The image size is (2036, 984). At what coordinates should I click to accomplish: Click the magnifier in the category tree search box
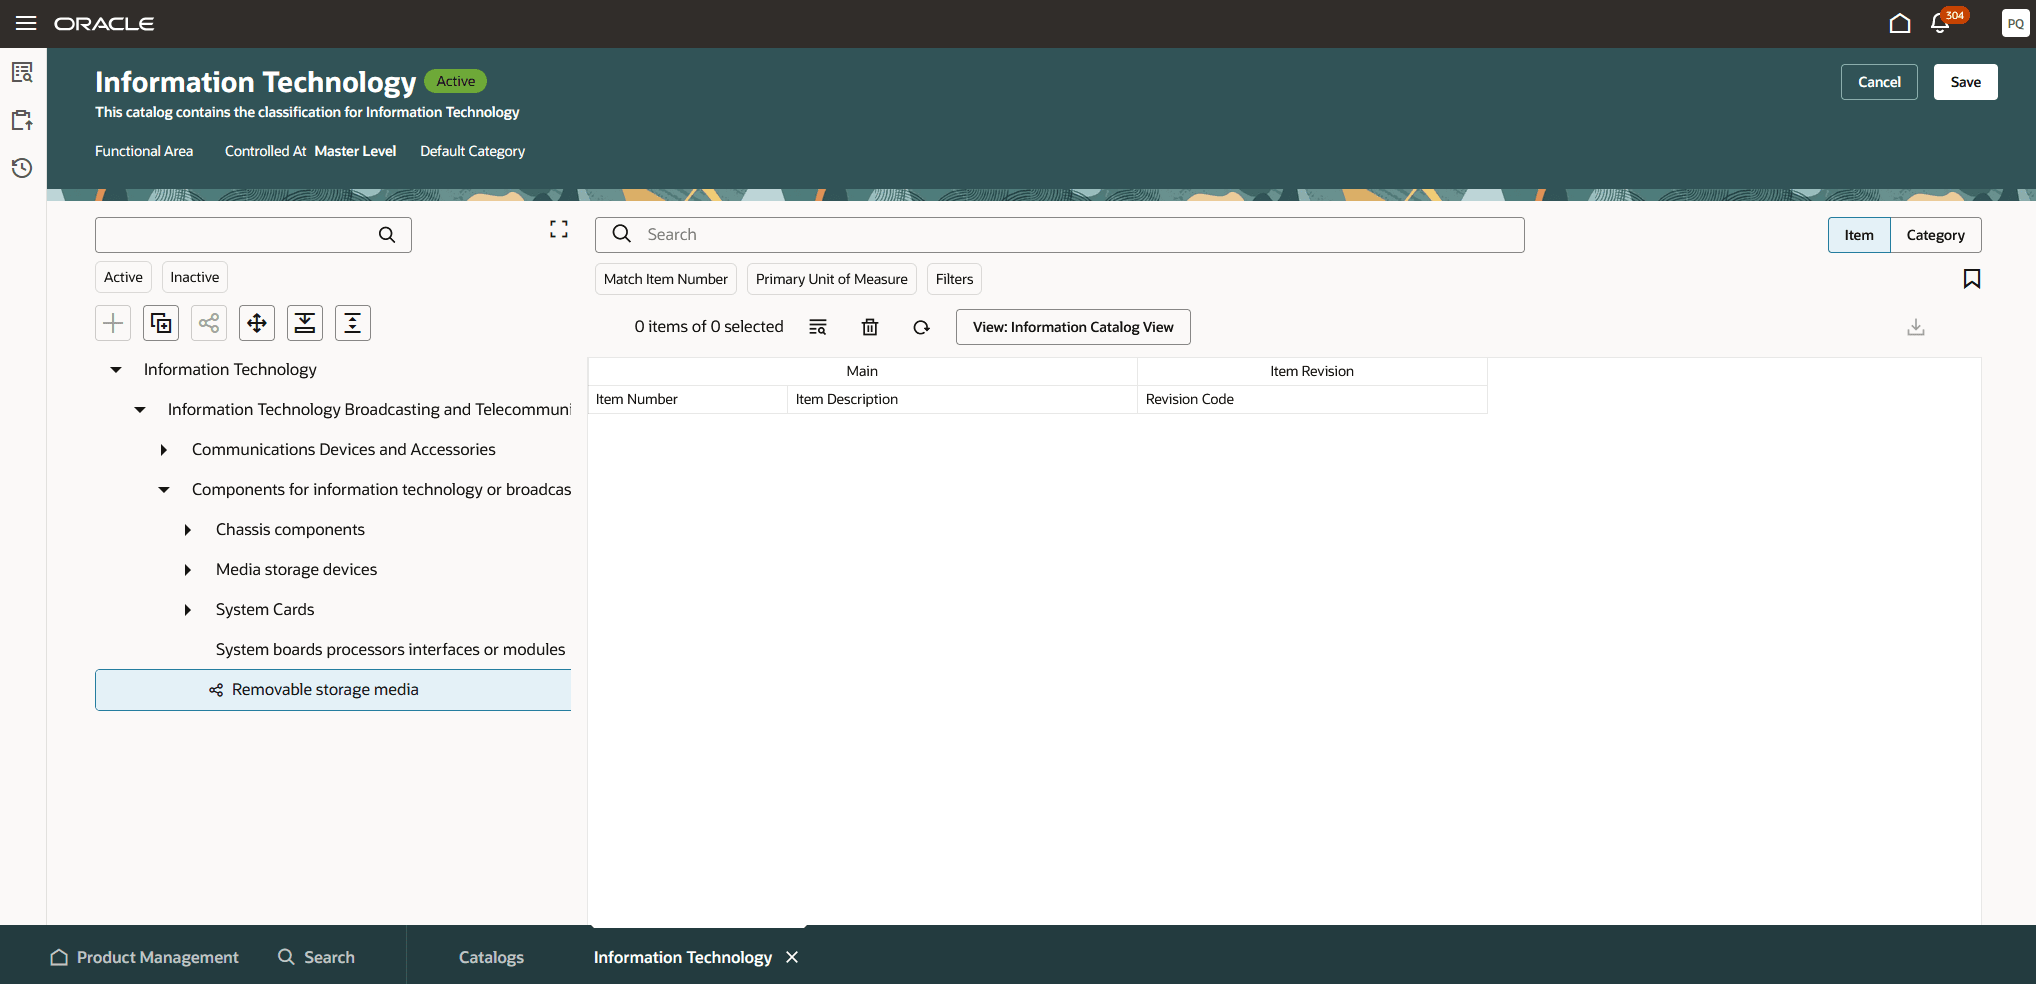(x=387, y=235)
